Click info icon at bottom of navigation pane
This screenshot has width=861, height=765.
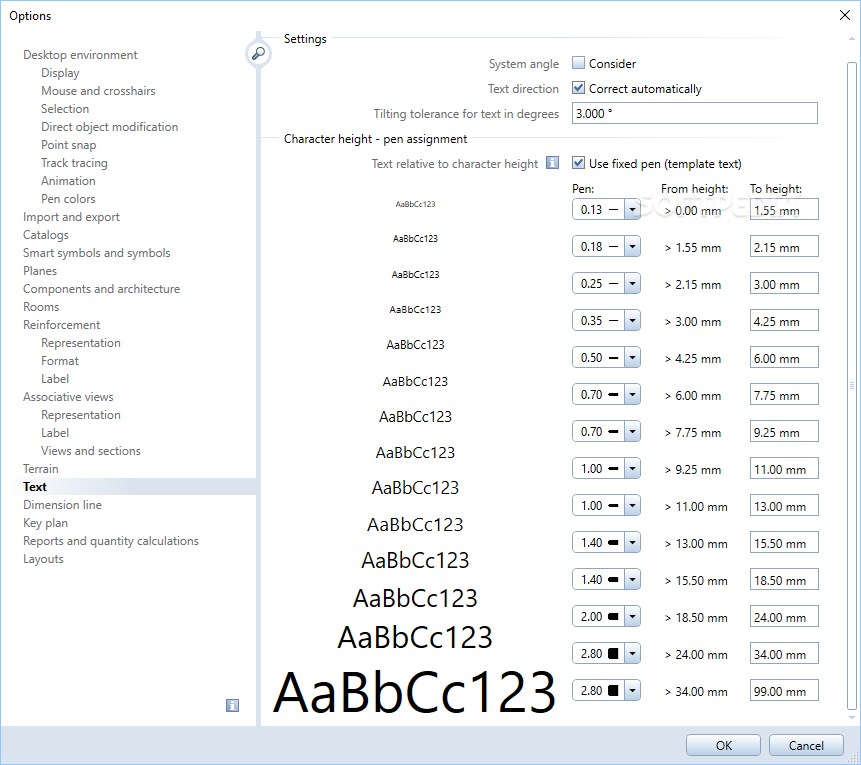pyautogui.click(x=232, y=705)
